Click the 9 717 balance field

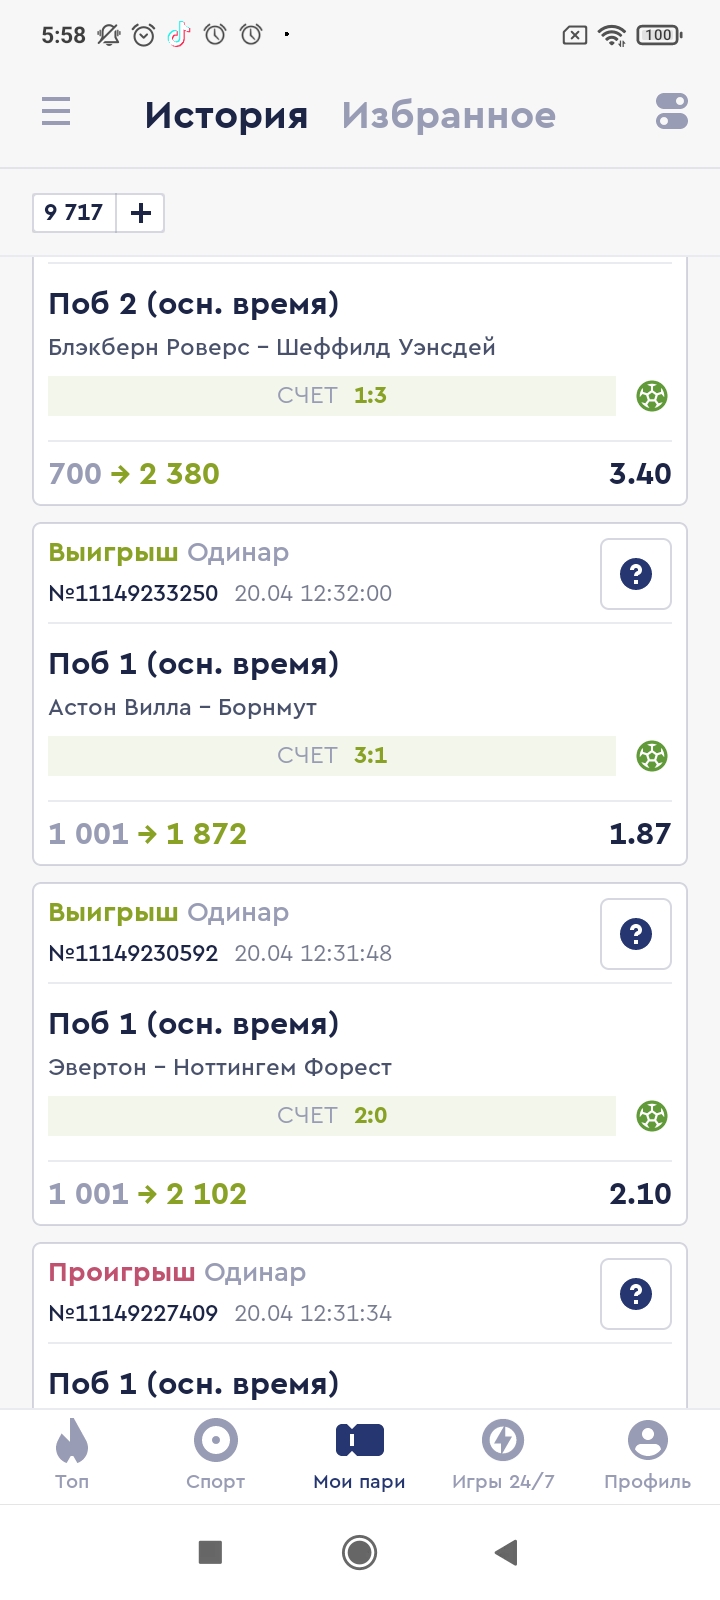pyautogui.click(x=74, y=213)
